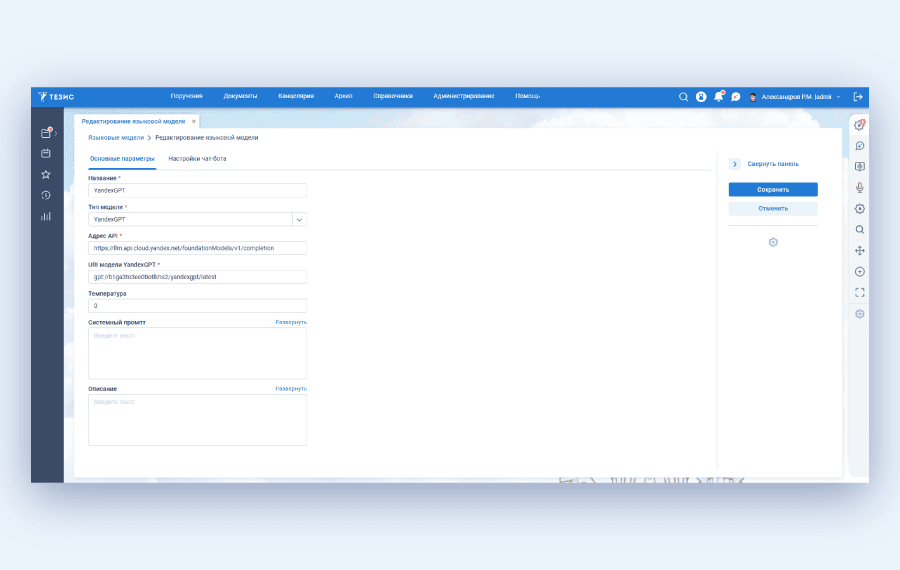This screenshot has height=570, width=900.
Task: Switch to the Основные параметры tab
Action: [122, 158]
